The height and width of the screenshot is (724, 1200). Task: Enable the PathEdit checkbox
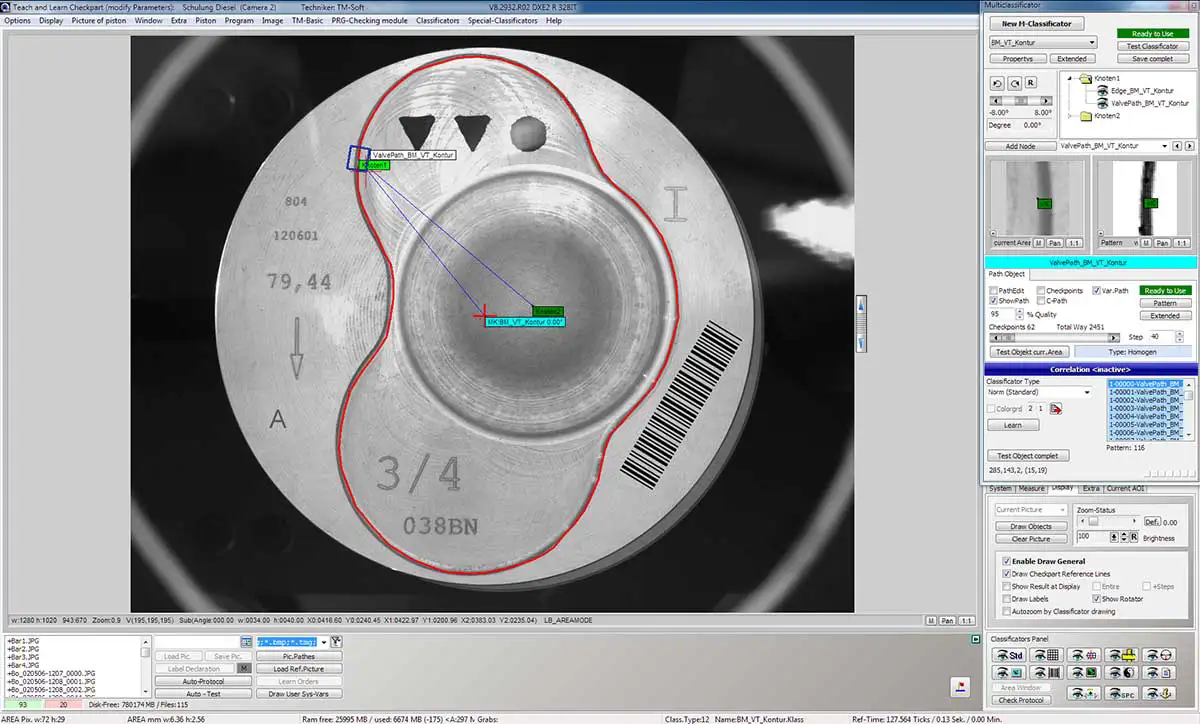(x=994, y=290)
